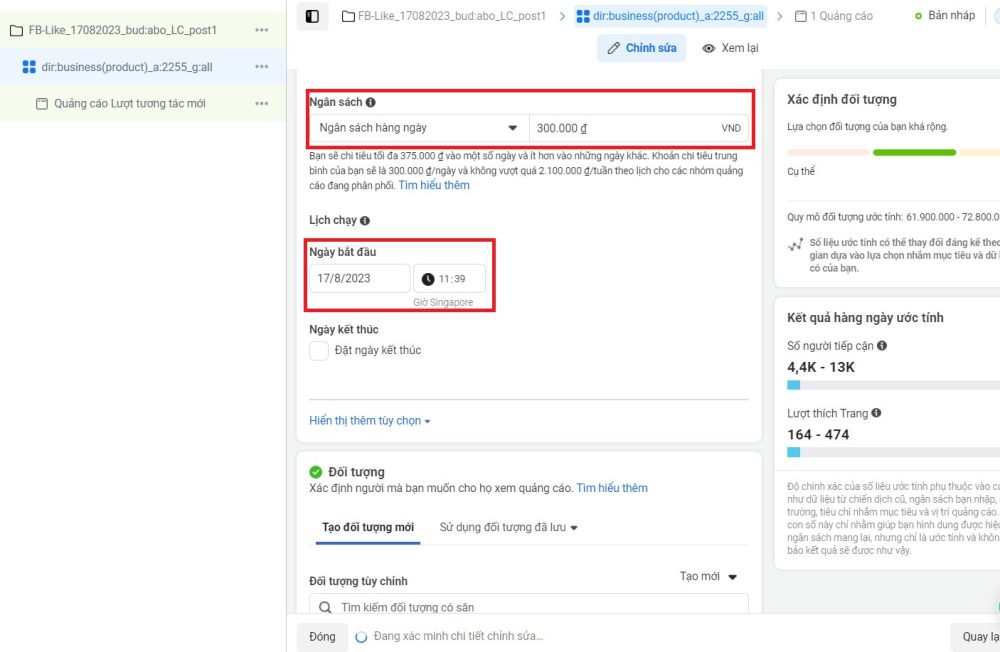Click the Lượt thích Trang estimate bar

click(x=893, y=452)
